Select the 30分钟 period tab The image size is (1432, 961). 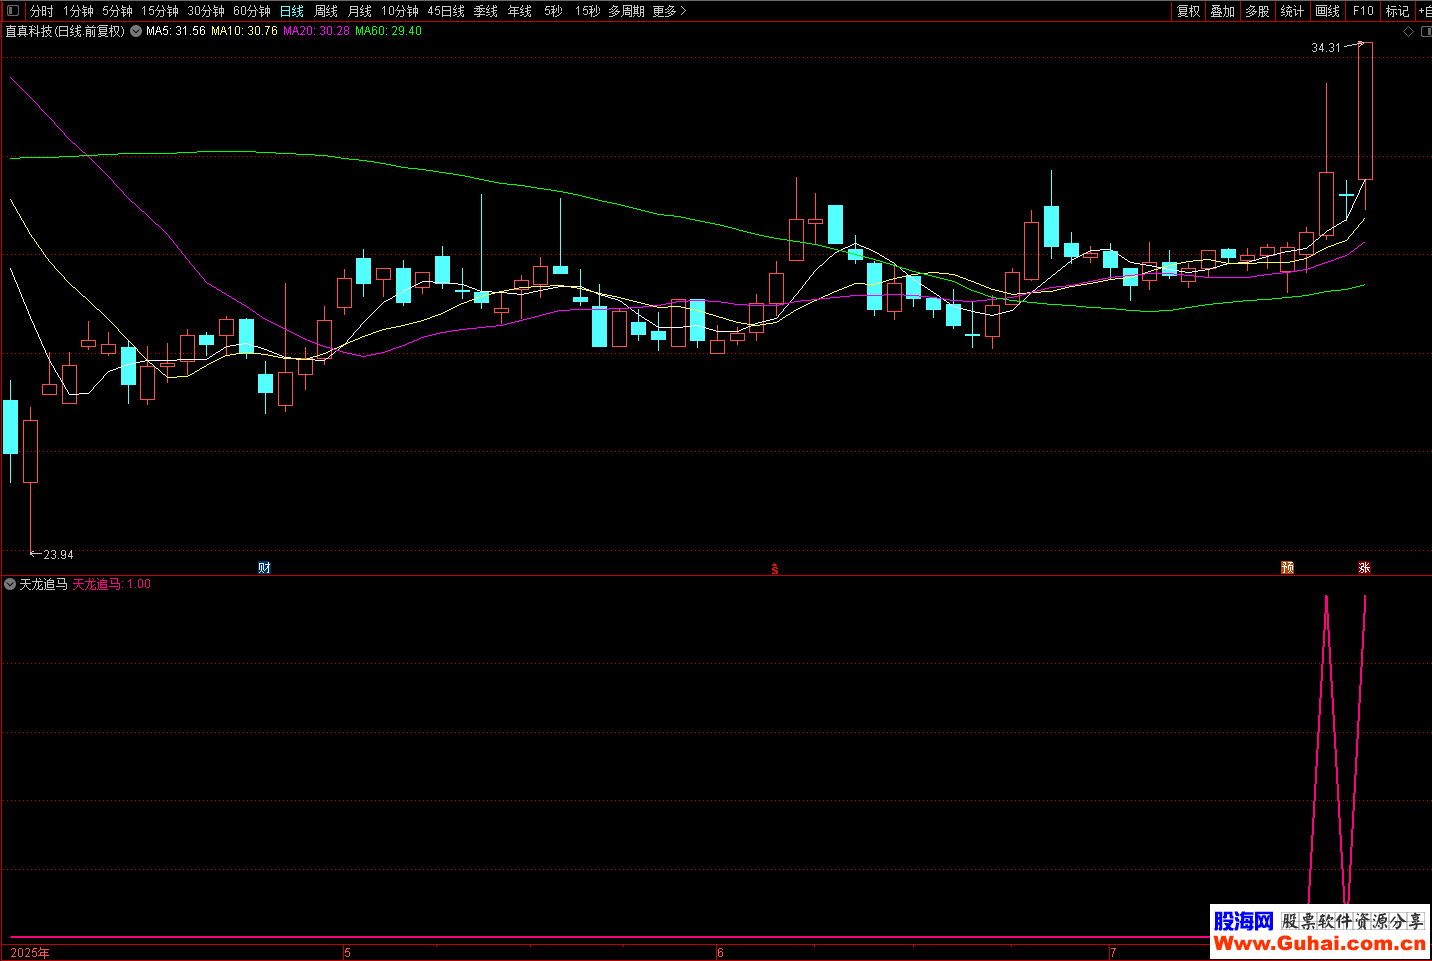click(x=206, y=11)
